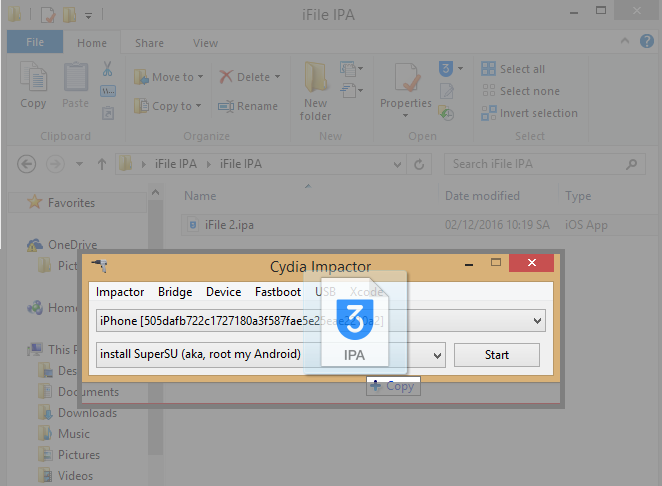662x486 pixels.
Task: Expand the Move to dropdown
Action: click(168, 77)
